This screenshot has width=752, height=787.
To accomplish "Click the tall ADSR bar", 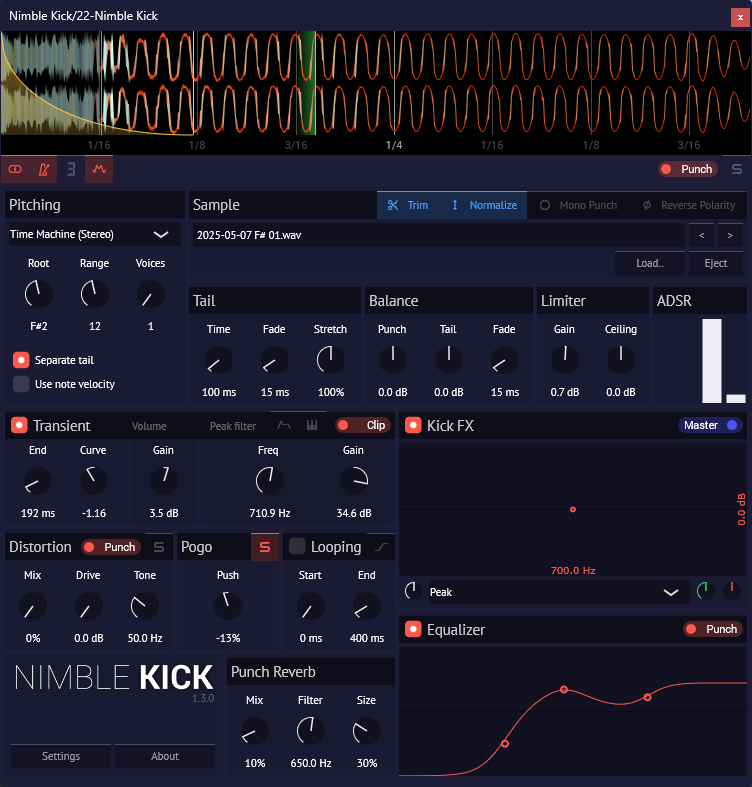I will tap(711, 360).
